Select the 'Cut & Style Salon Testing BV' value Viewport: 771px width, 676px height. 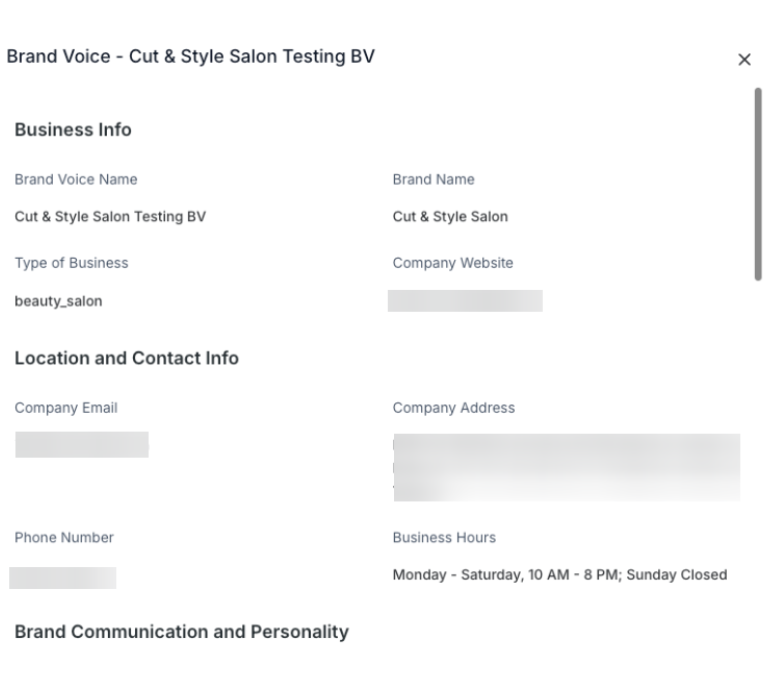pos(110,217)
